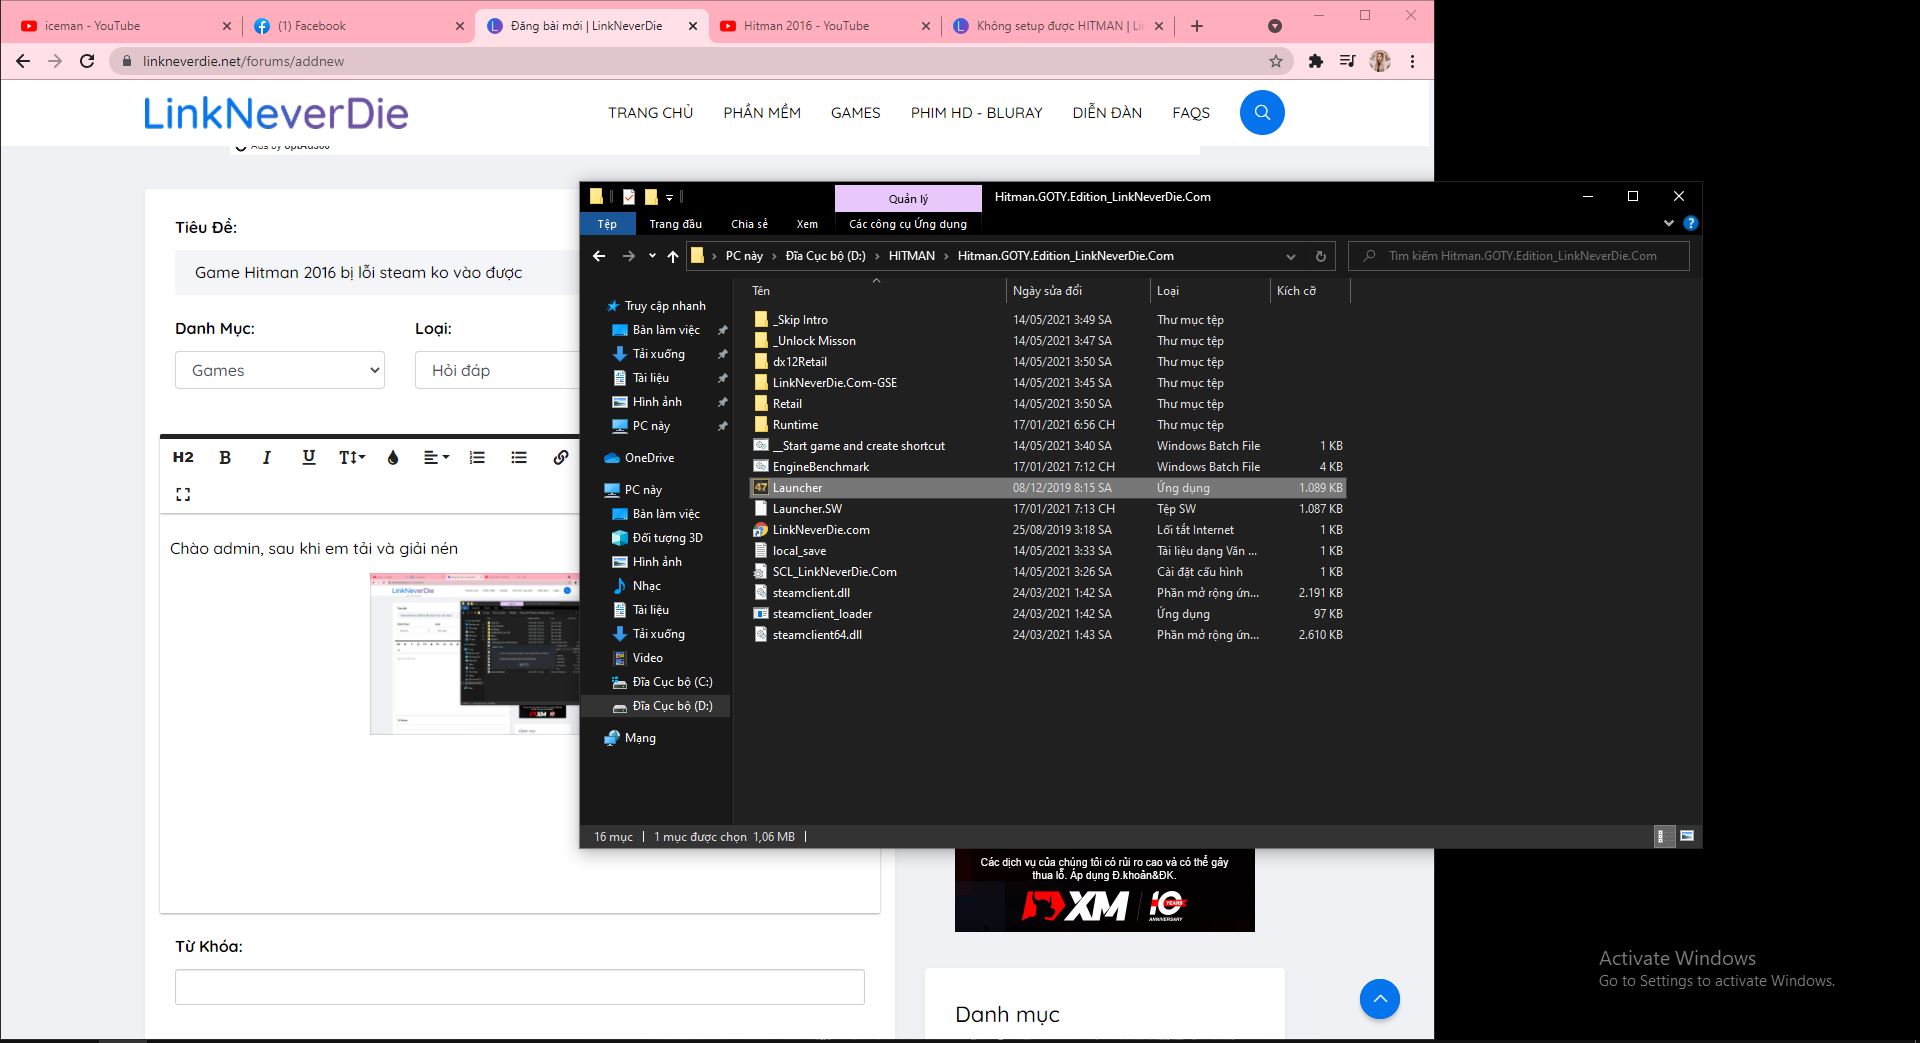Open the text color droplet tool
Viewport: 1920px width, 1043px height.
tap(393, 457)
